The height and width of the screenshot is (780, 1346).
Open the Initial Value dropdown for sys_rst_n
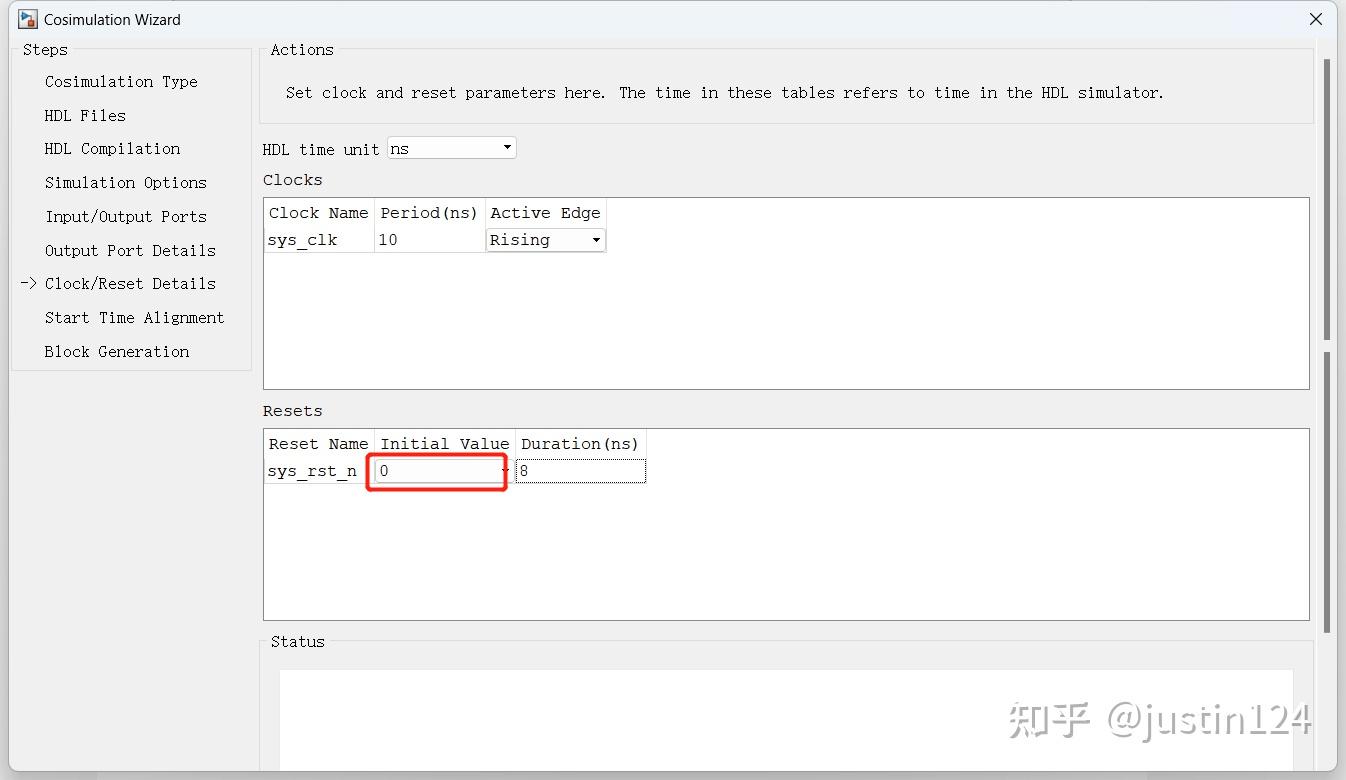[441, 471]
